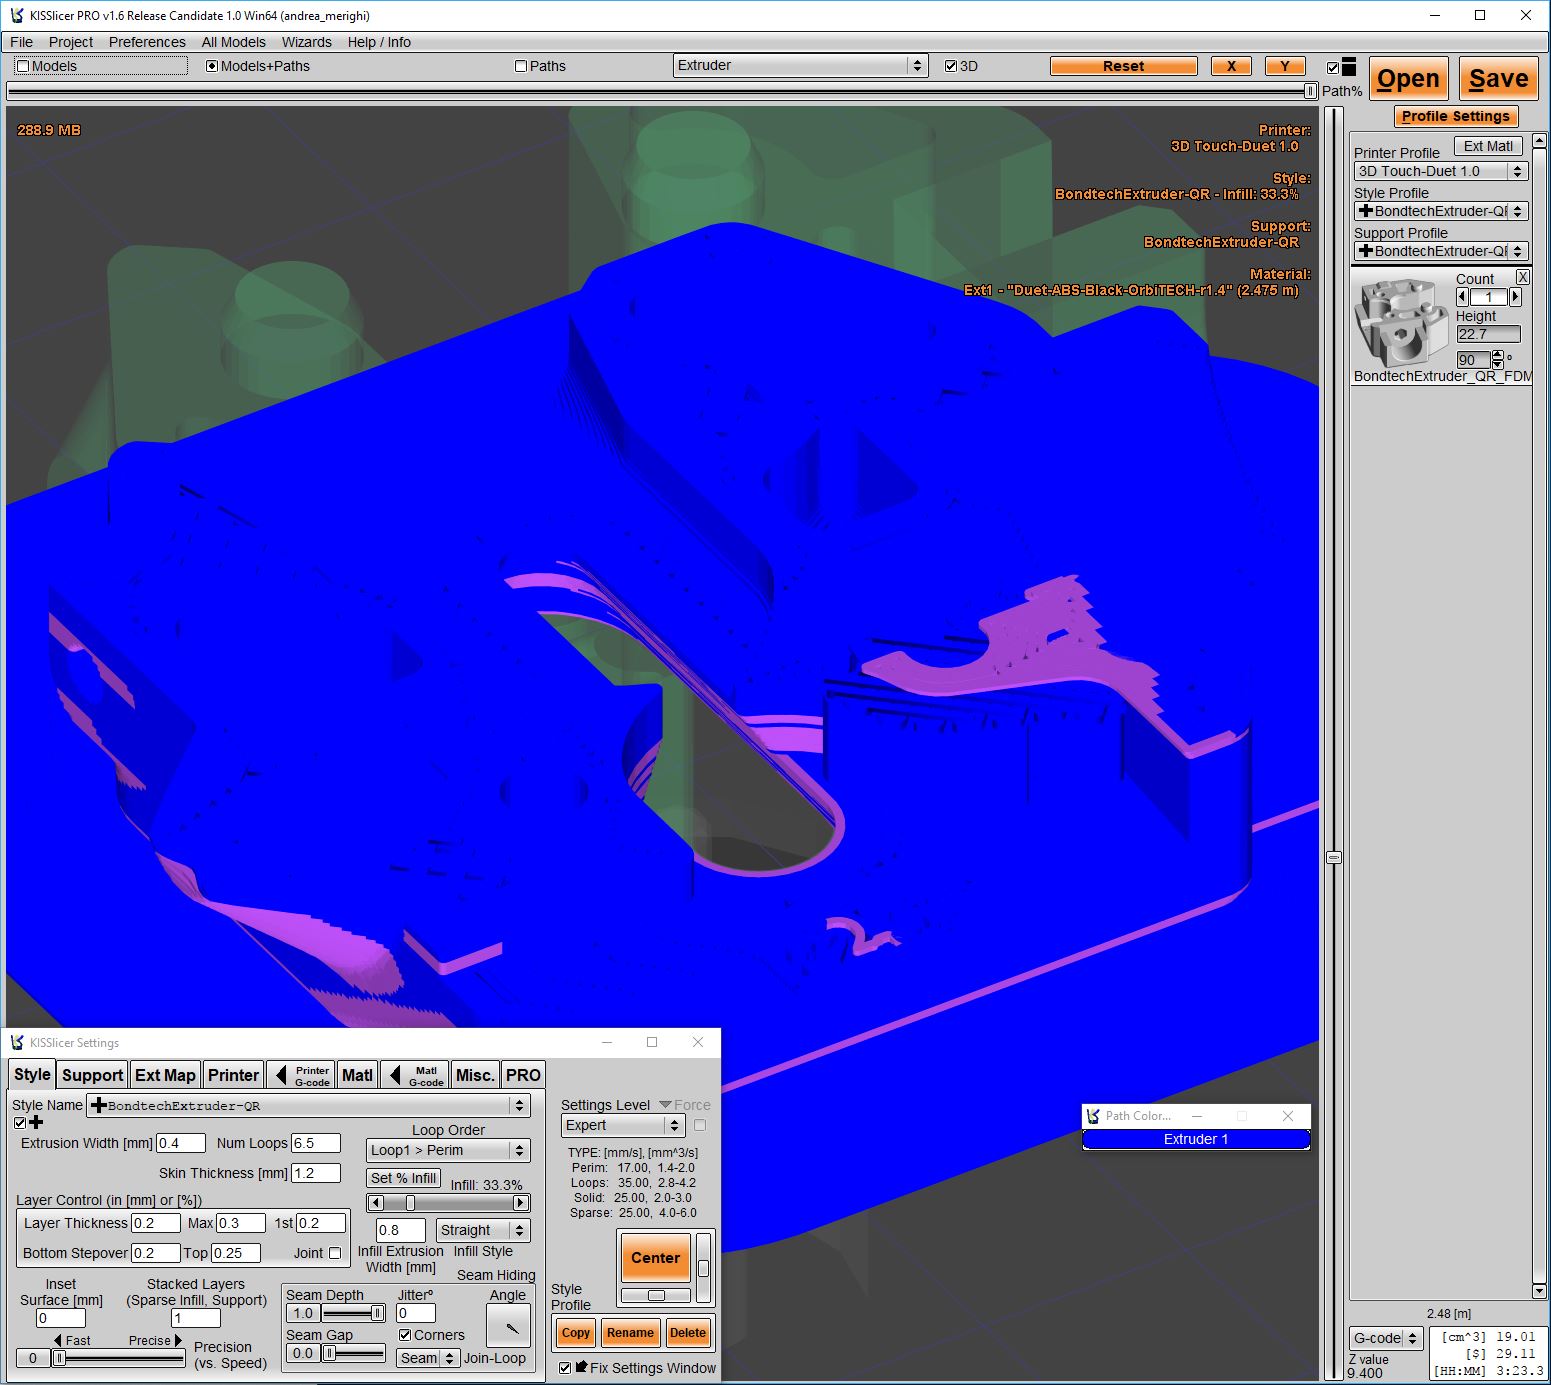Screen dimensions: 1551x1385
Task: Open the Style Profile dropdown
Action: 1441,211
